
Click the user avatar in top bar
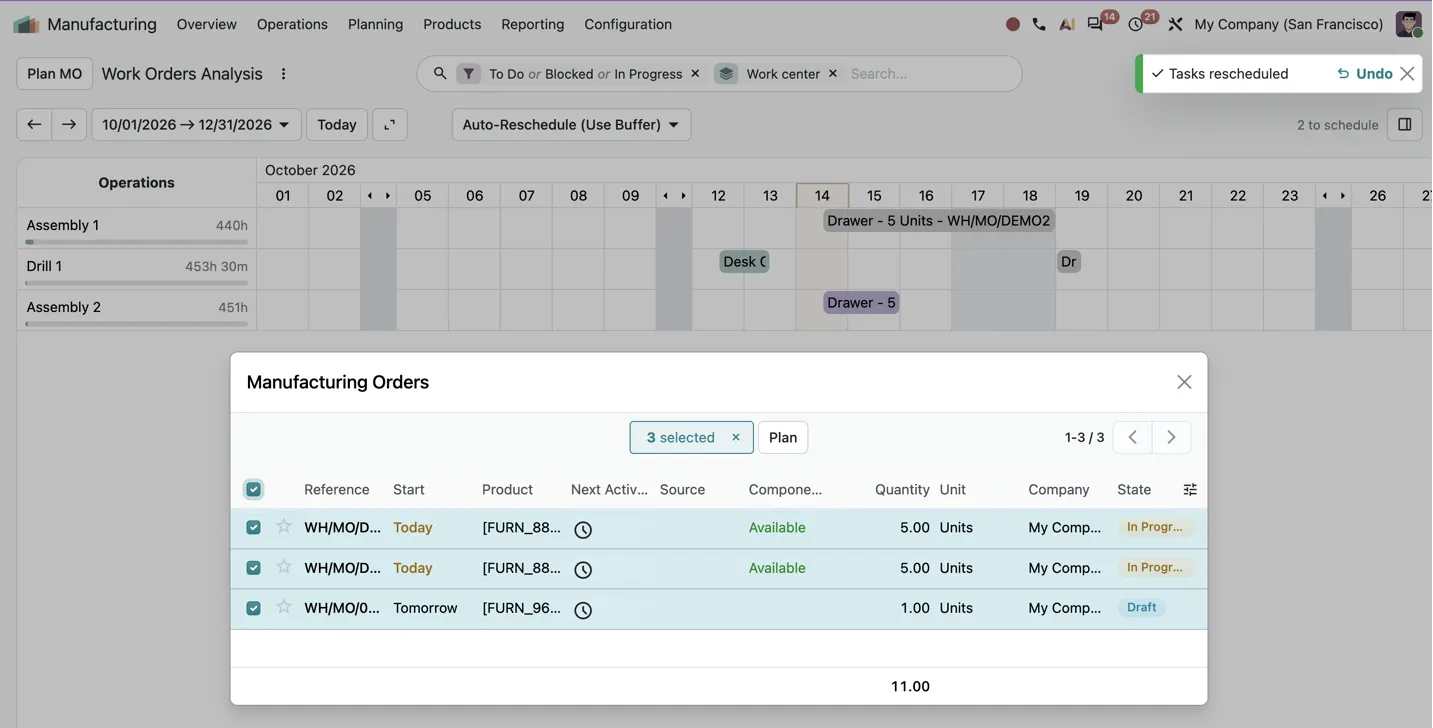point(1409,24)
